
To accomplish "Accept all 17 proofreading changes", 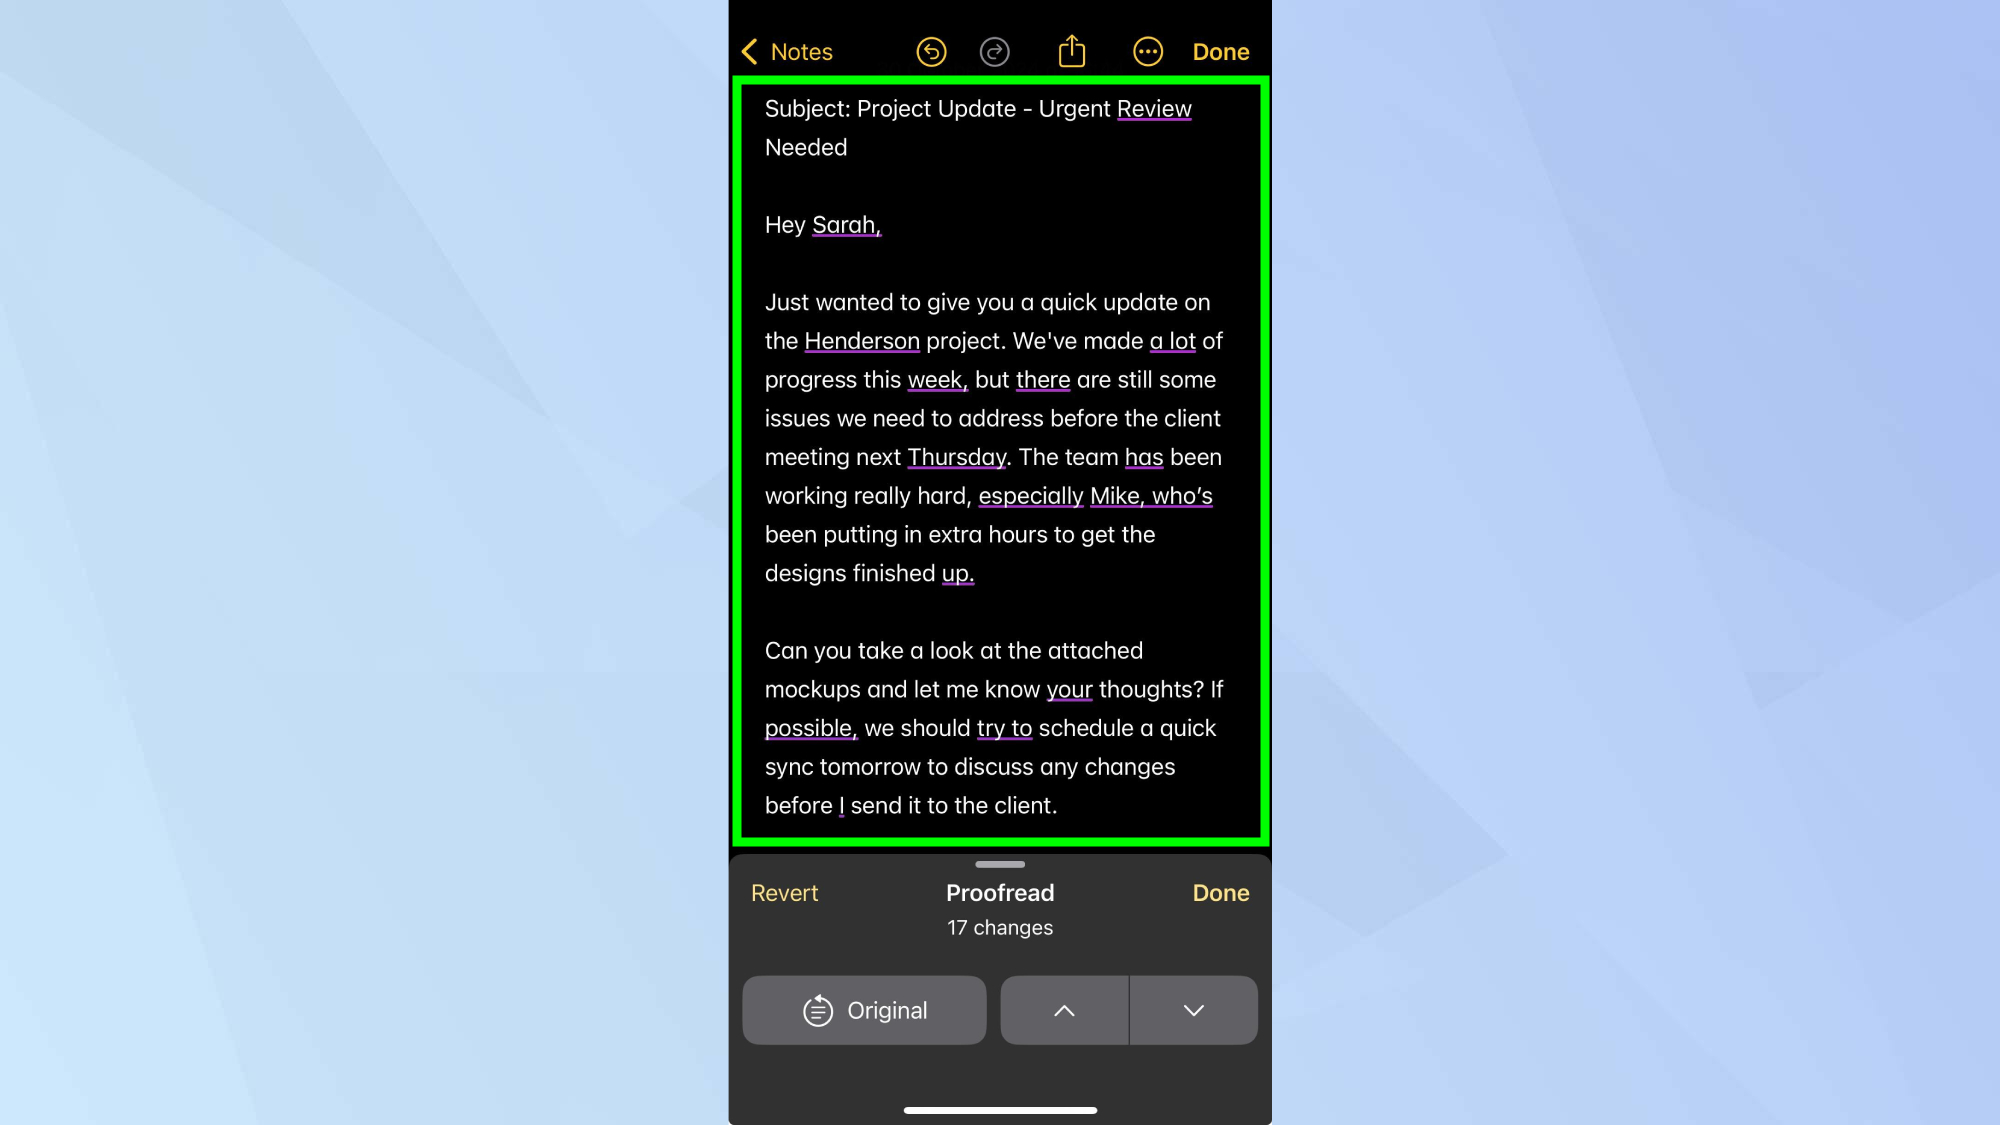I will 1220,893.
